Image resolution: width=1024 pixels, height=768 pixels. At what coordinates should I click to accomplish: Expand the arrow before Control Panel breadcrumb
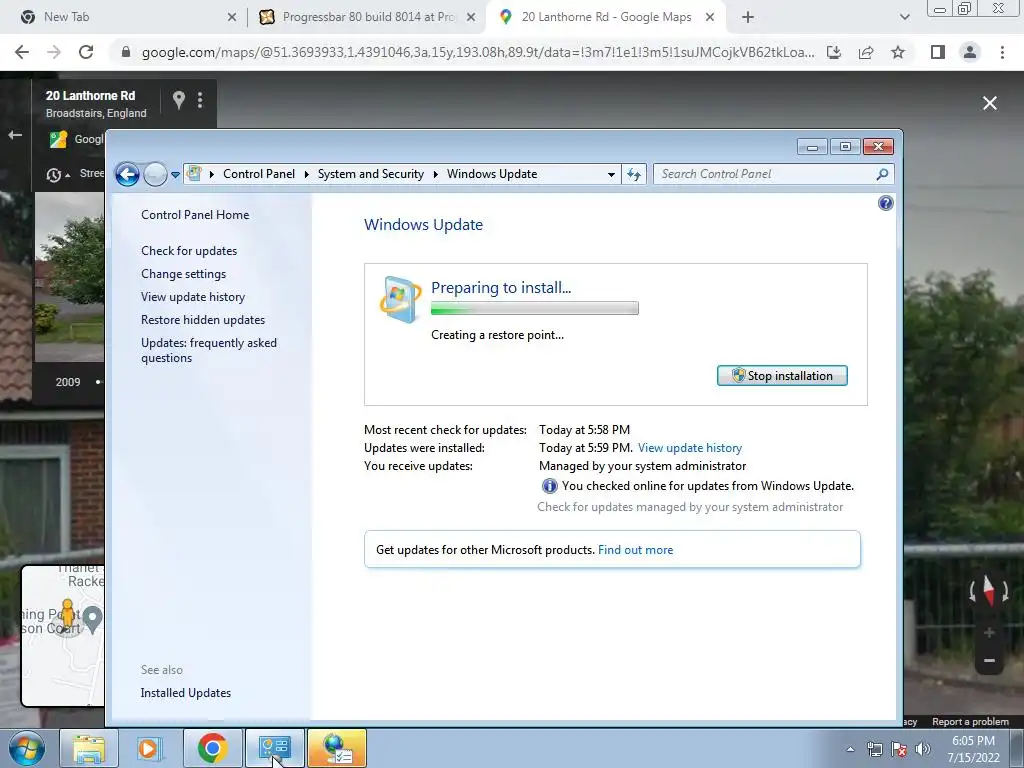[x=212, y=174]
